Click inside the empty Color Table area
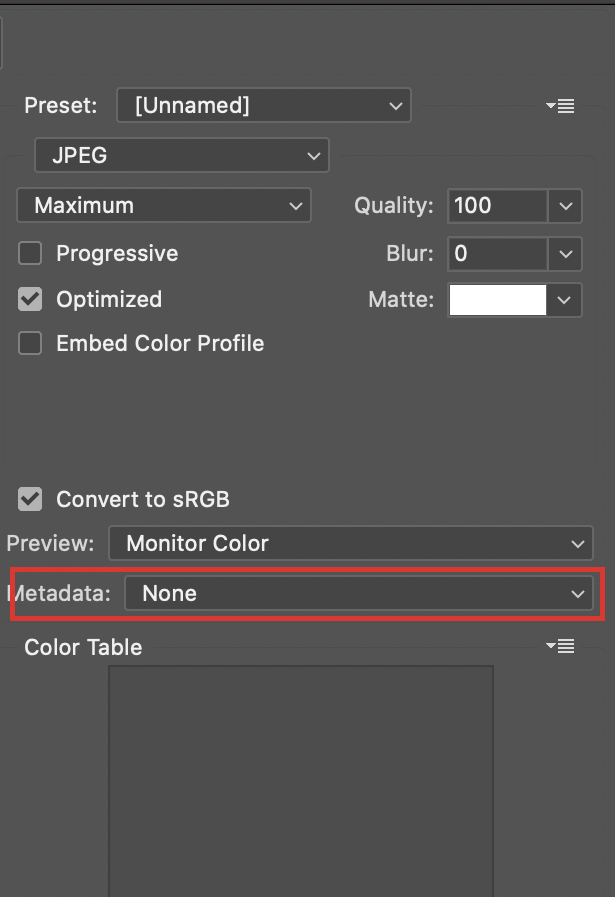 coord(300,780)
